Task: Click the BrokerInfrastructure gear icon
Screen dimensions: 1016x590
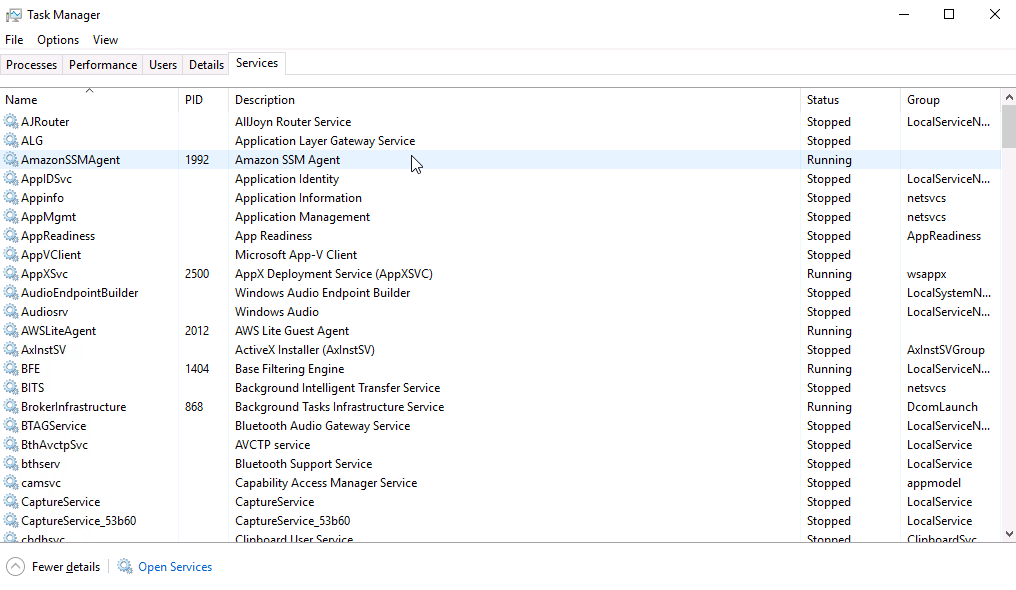Action: pos(11,407)
